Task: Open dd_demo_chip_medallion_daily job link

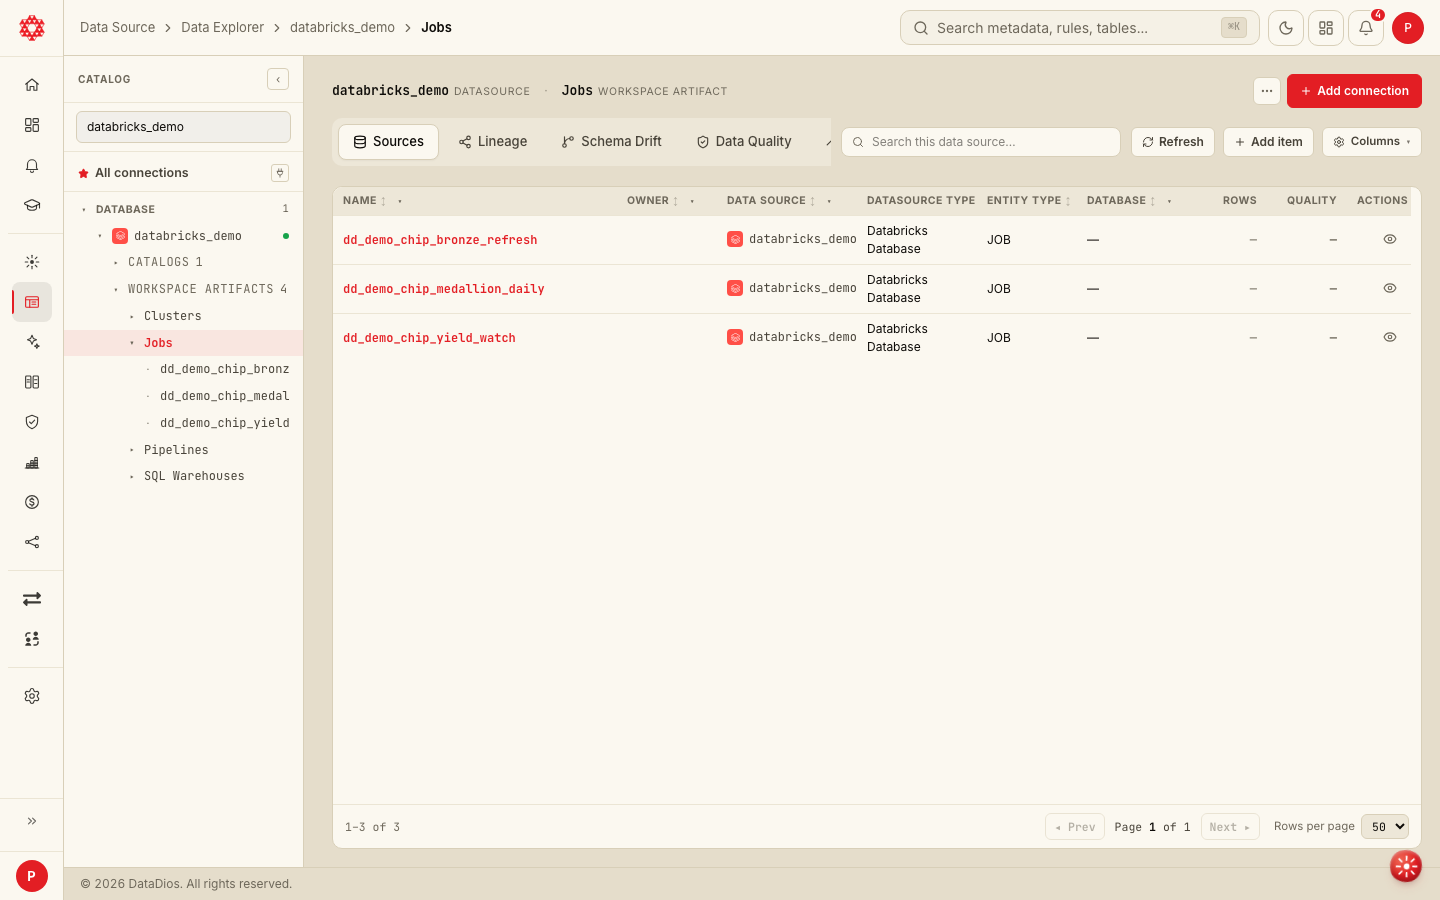Action: coord(444,289)
